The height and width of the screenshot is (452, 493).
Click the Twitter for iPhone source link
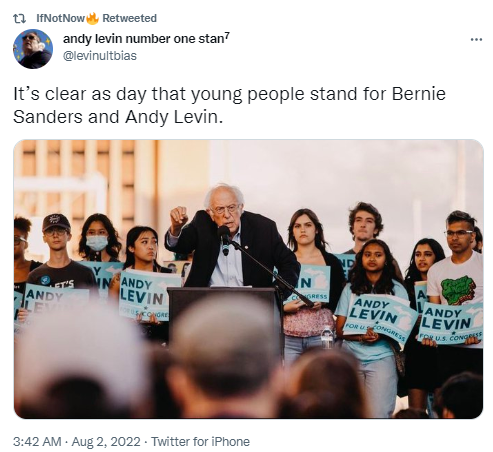pyautogui.click(x=200, y=441)
